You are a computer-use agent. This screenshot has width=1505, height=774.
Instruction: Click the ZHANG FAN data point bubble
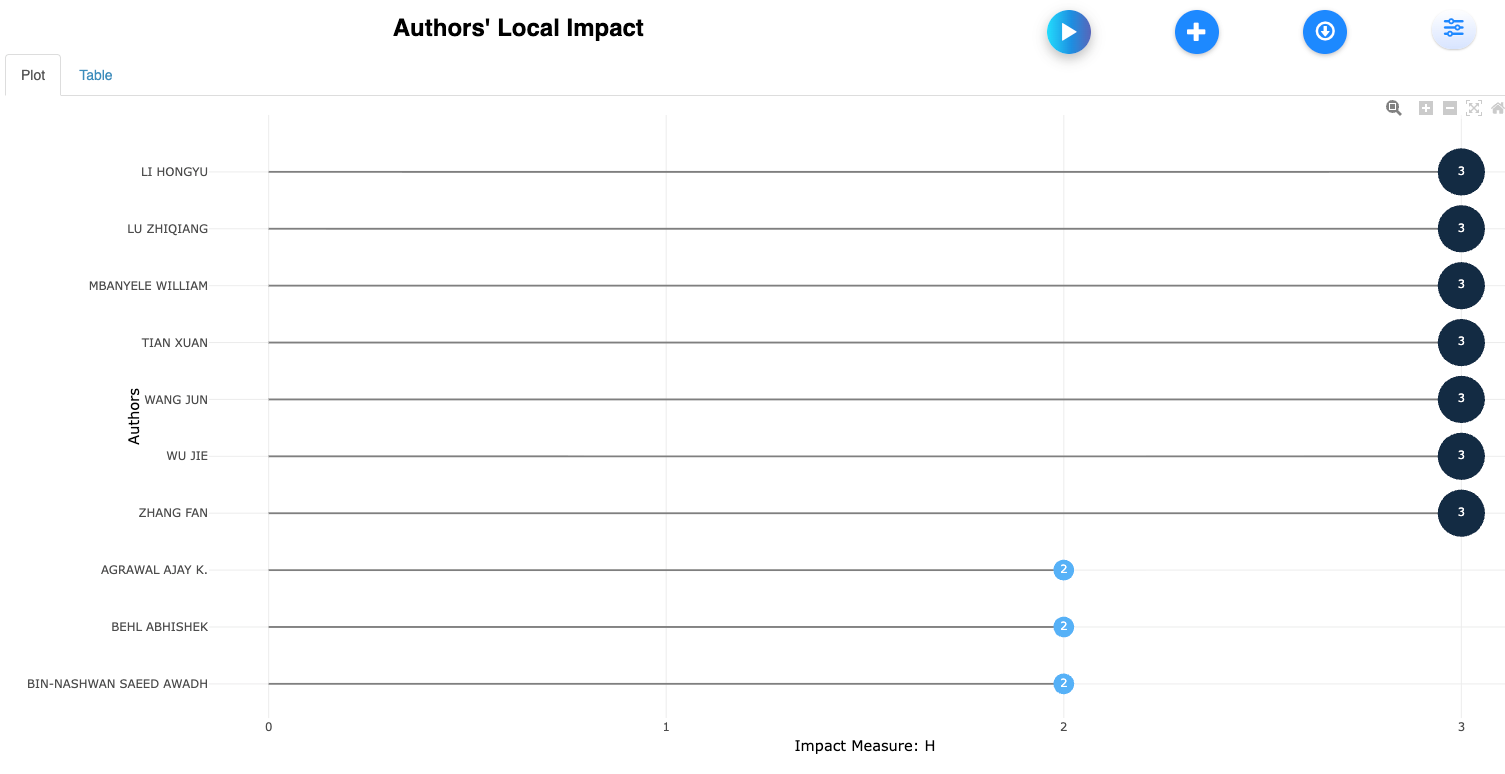pos(1460,513)
